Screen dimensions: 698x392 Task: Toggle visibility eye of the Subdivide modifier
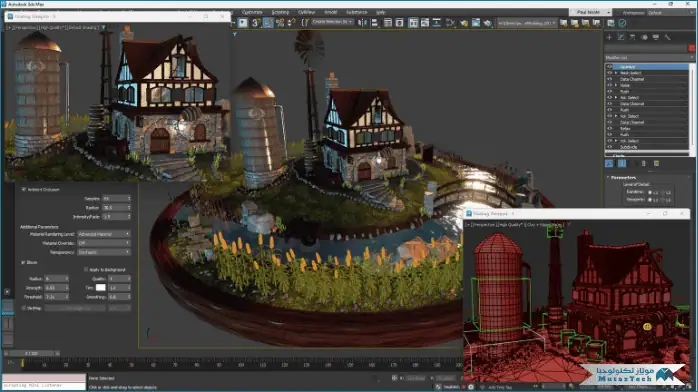tap(609, 147)
